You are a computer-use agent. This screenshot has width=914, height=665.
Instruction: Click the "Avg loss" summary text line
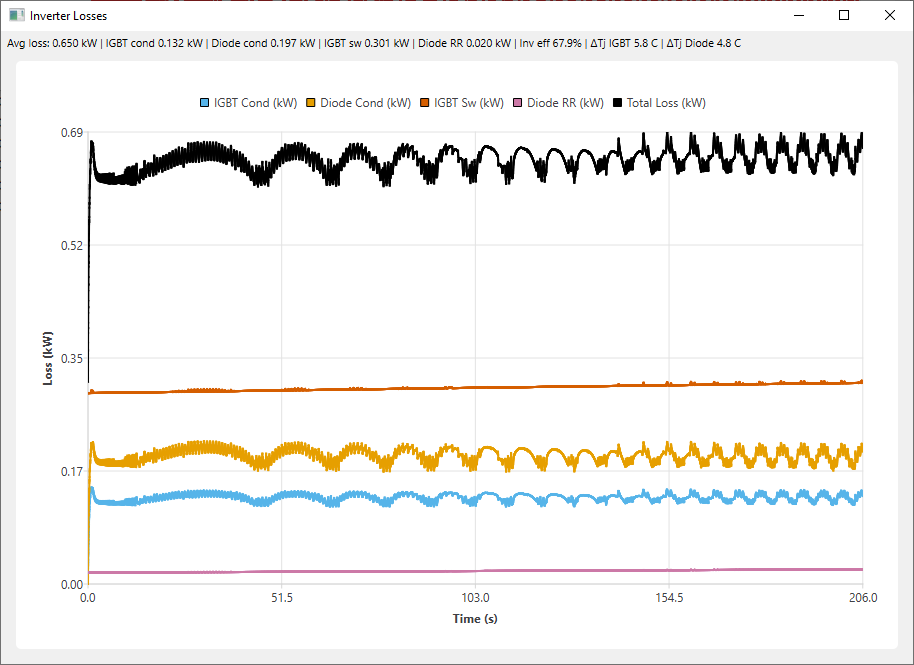click(374, 44)
